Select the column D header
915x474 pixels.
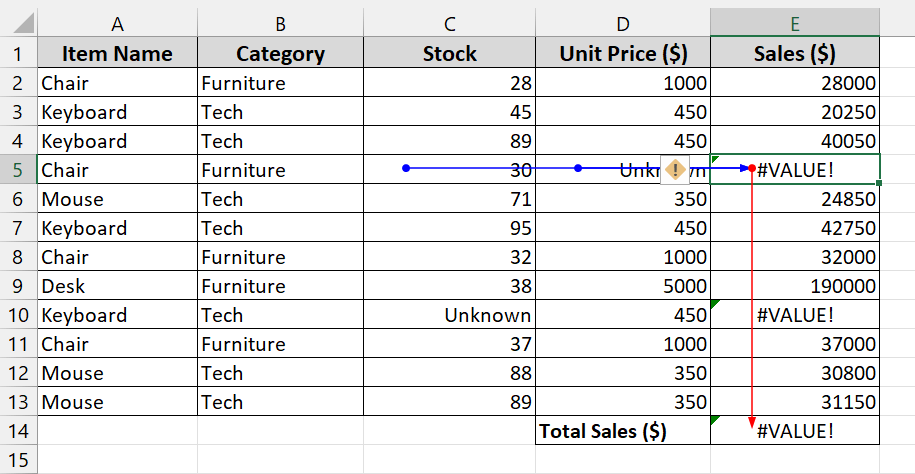[623, 23]
